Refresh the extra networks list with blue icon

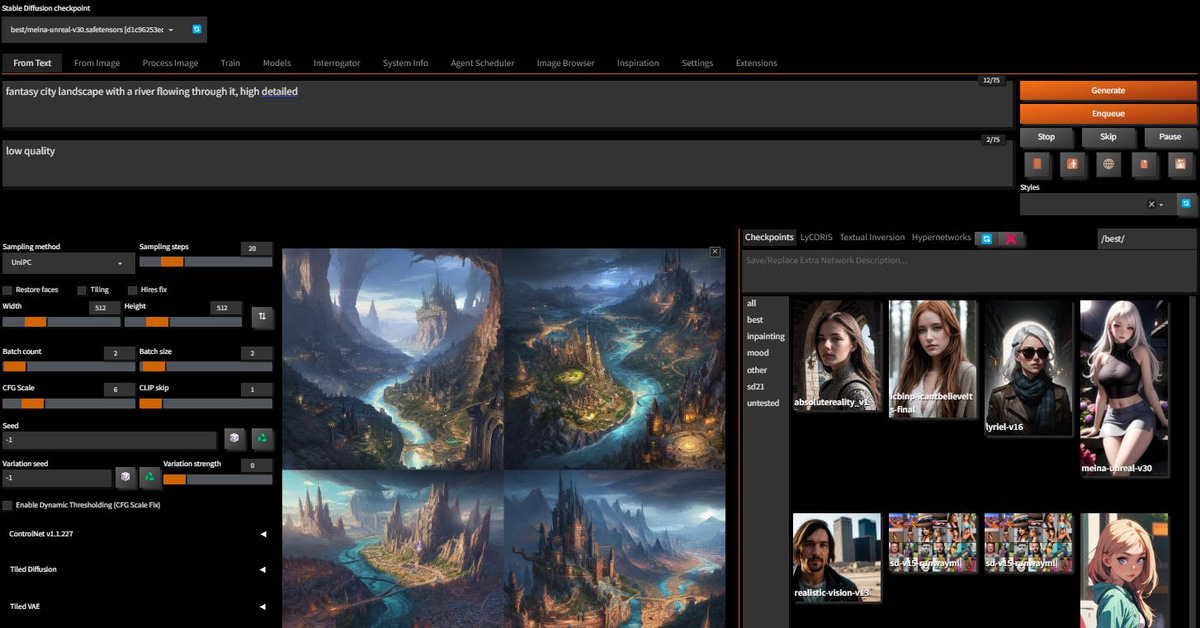coord(986,238)
